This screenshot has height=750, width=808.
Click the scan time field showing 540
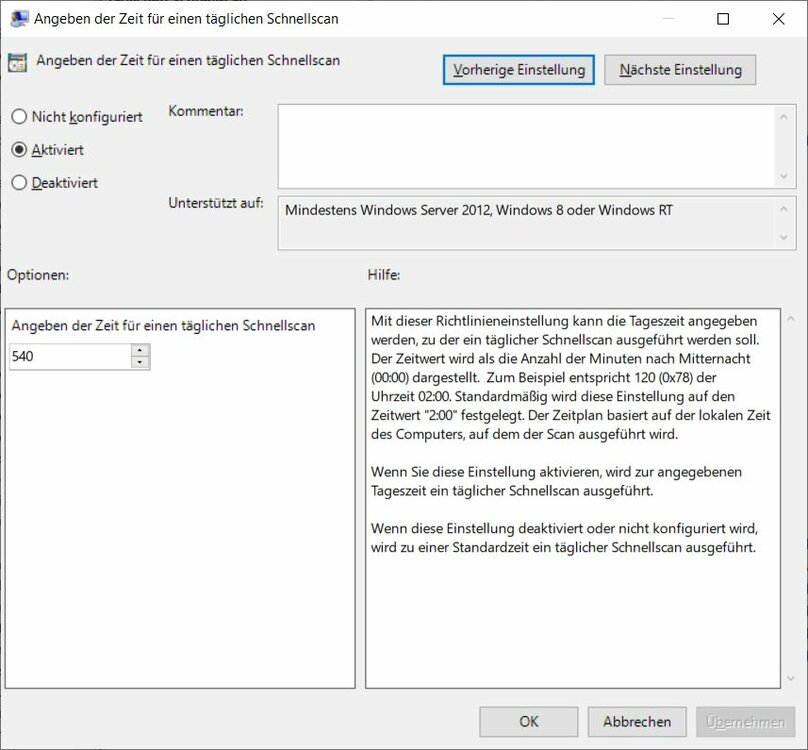69,356
